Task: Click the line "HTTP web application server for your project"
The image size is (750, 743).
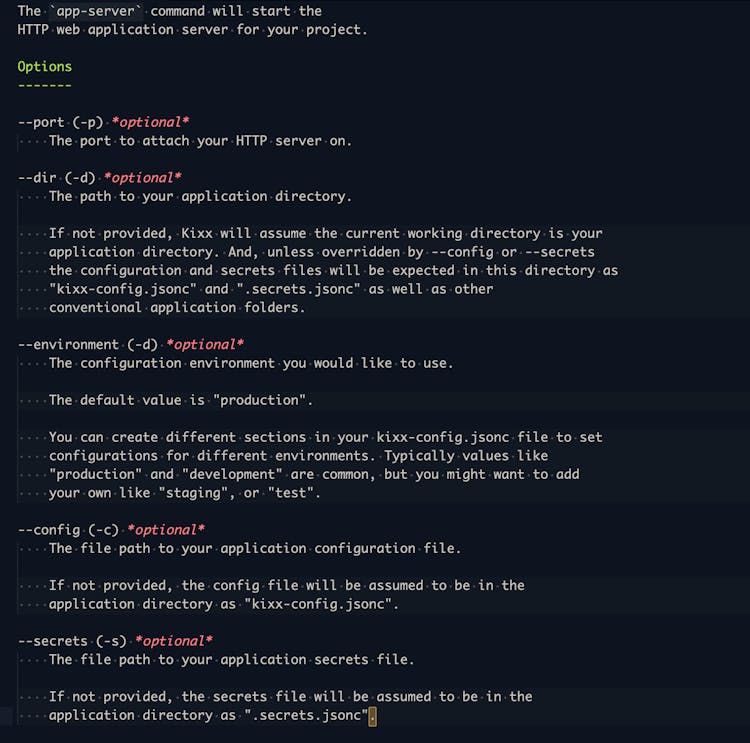Action: [192, 29]
